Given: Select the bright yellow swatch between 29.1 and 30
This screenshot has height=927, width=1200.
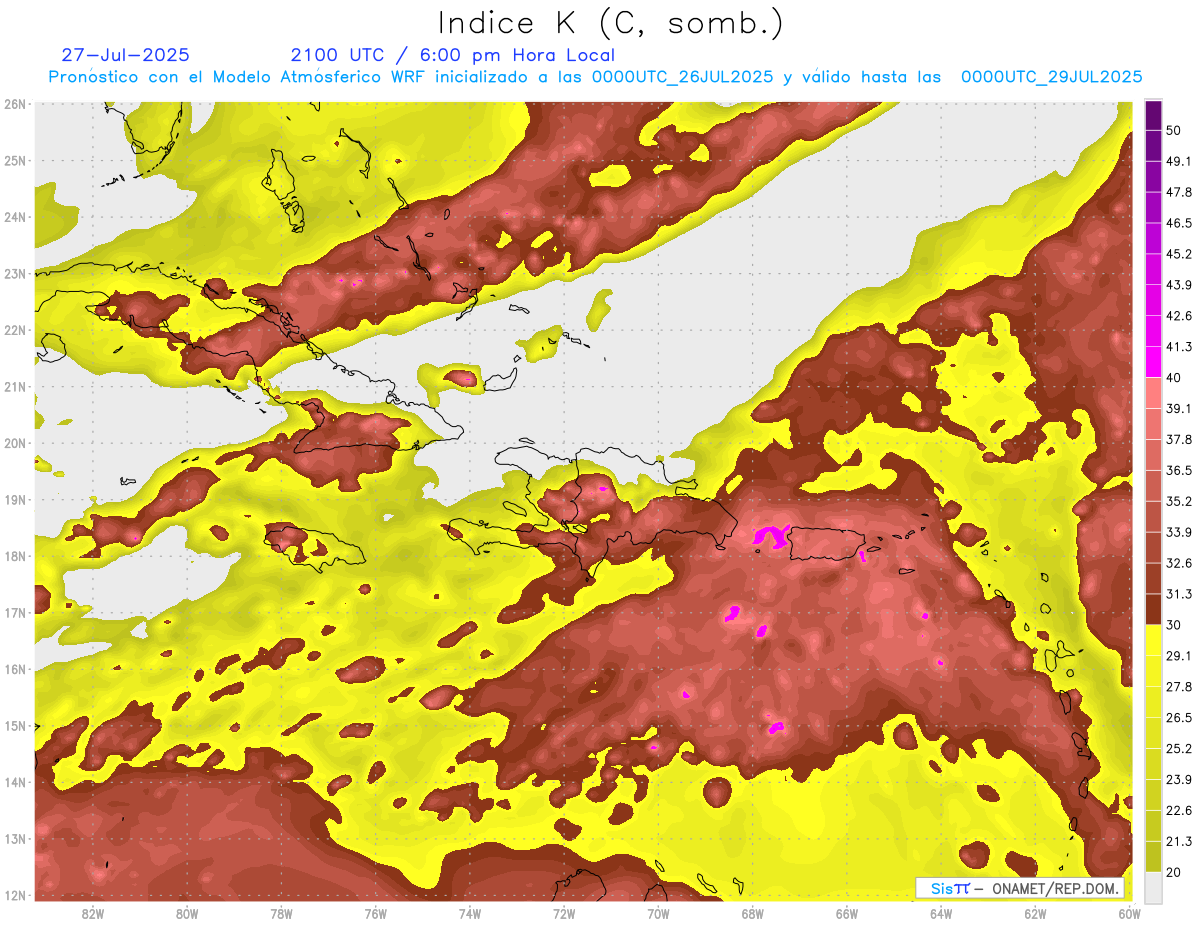Looking at the screenshot, I should (1153, 640).
